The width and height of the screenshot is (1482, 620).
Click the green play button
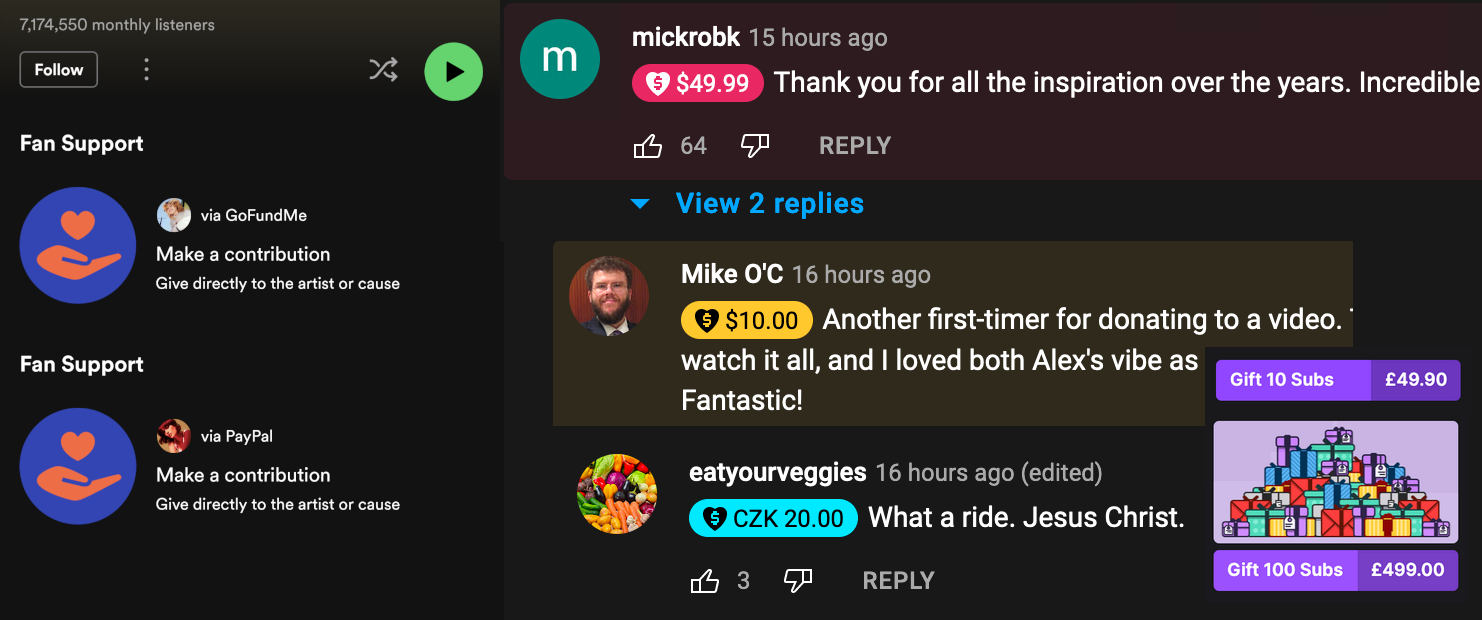(x=453, y=71)
